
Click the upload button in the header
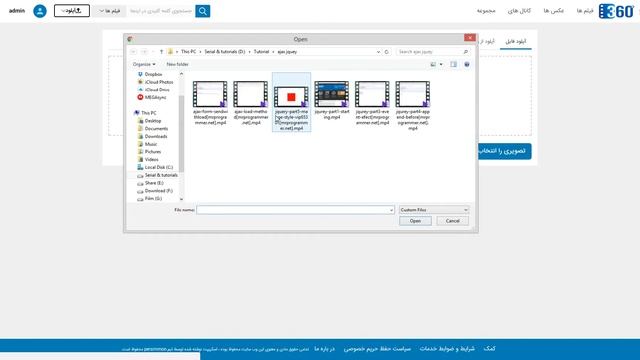point(72,11)
